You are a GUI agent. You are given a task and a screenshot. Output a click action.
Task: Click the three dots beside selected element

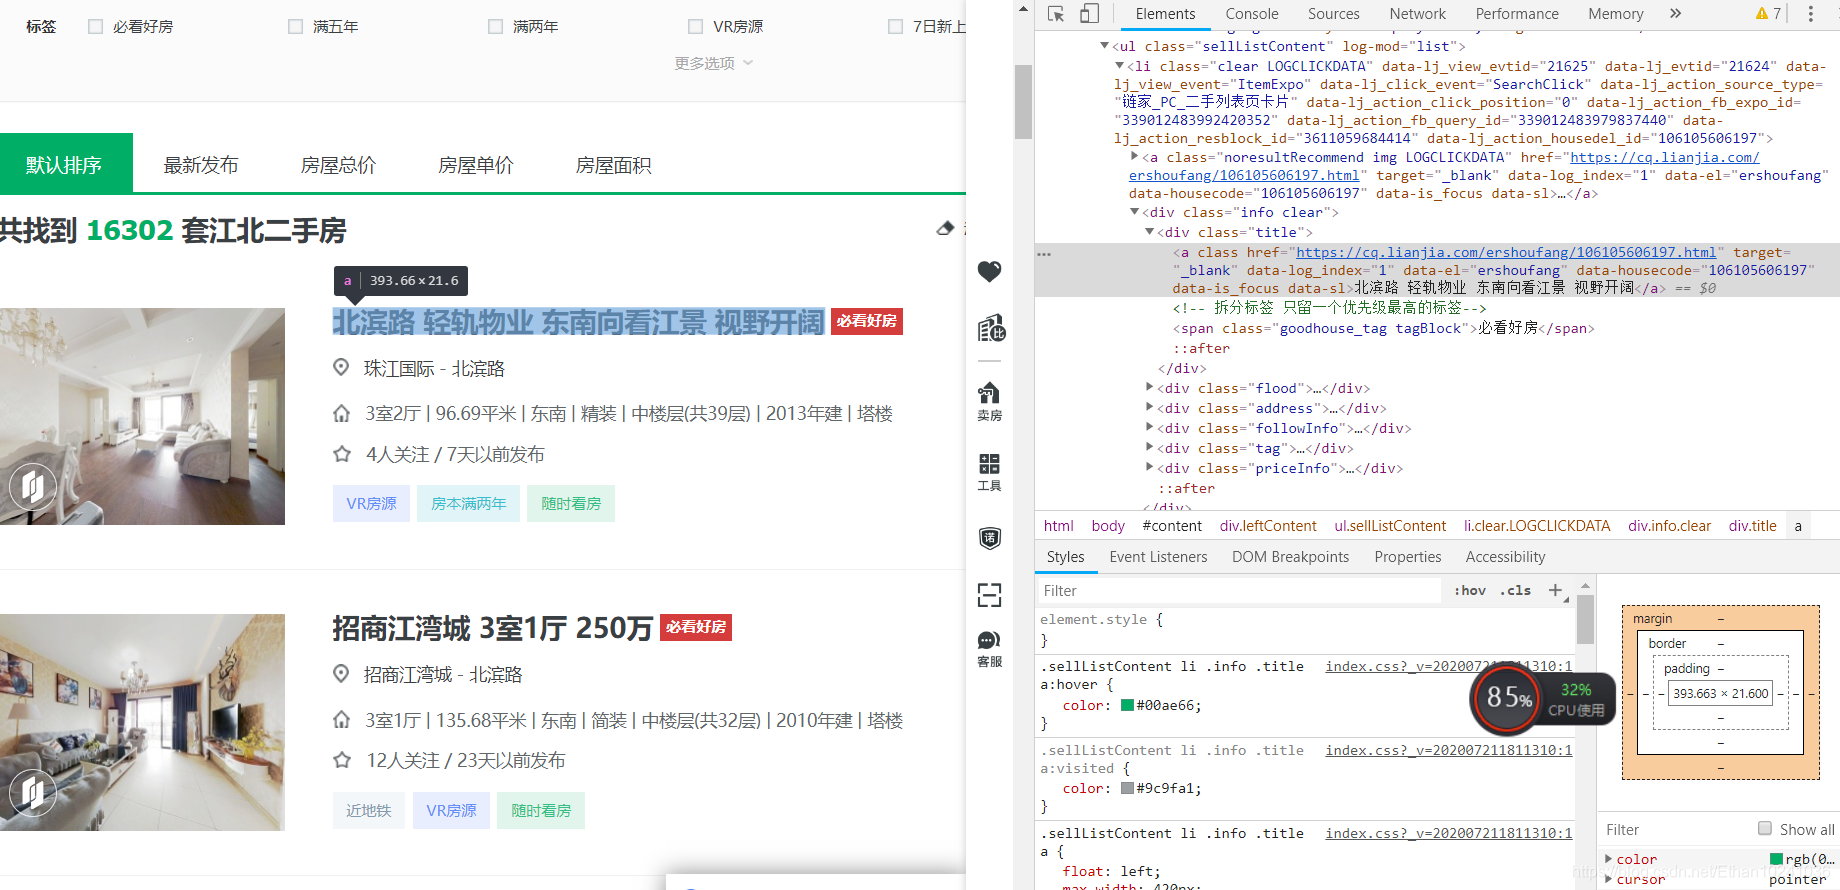[1044, 254]
